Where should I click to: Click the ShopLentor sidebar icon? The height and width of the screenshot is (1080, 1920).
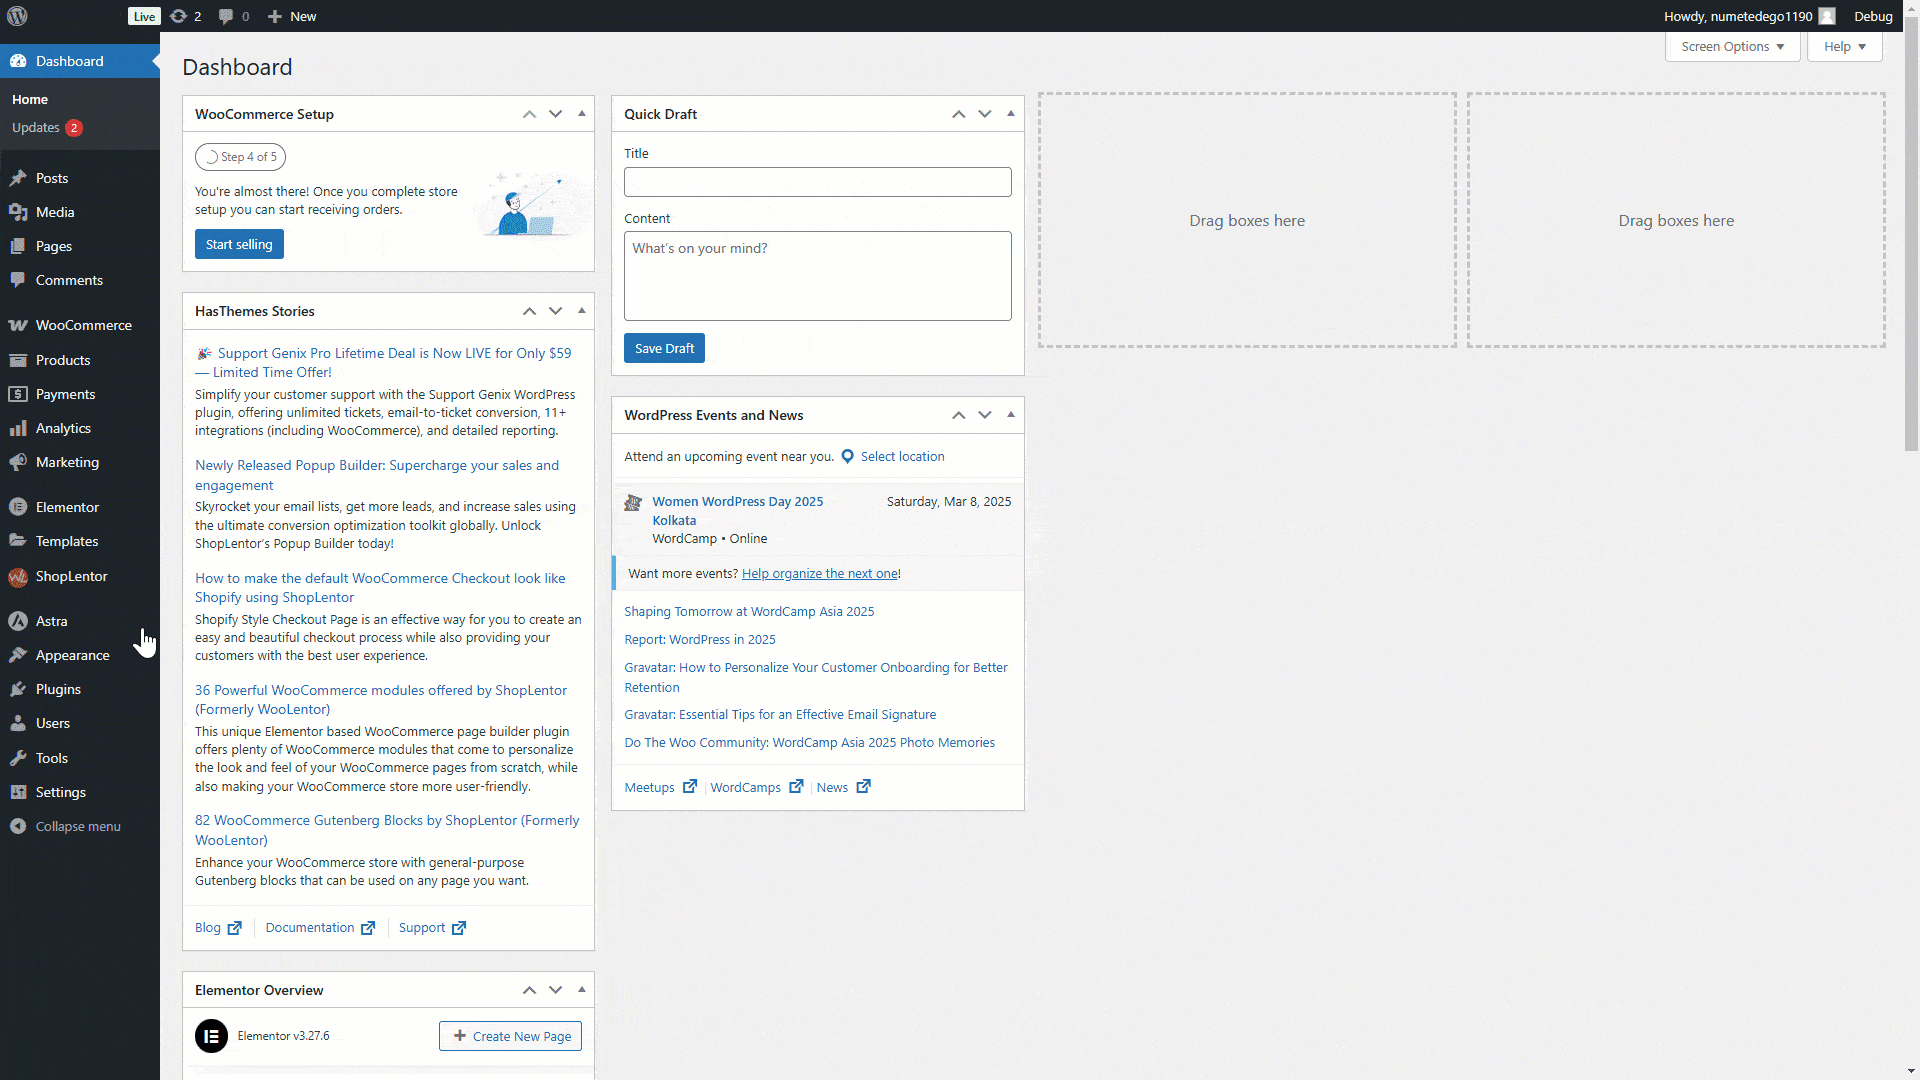pos(20,576)
